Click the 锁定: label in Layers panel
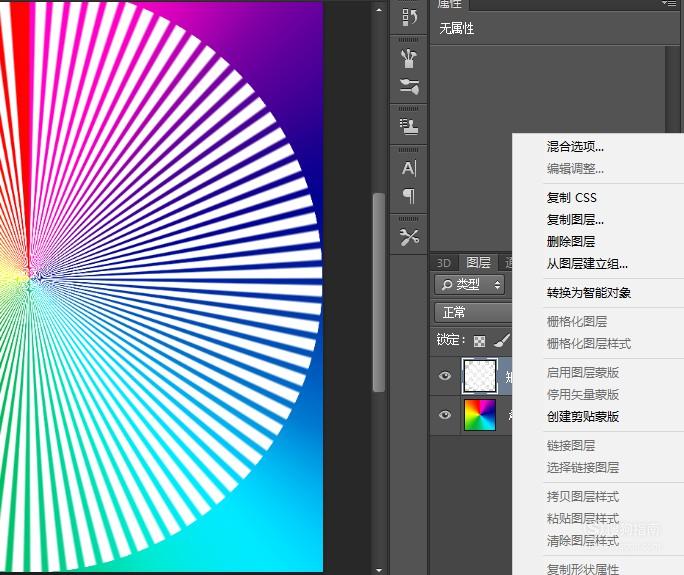Viewport: 684px width, 575px height. (451, 339)
